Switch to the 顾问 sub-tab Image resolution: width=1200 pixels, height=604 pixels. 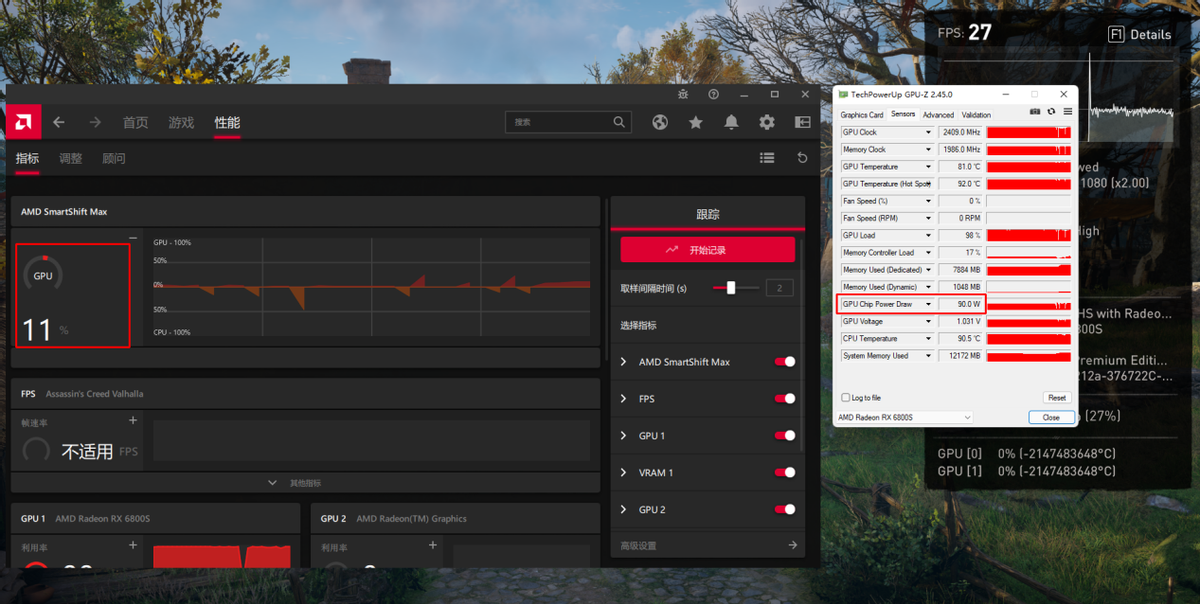click(114, 159)
